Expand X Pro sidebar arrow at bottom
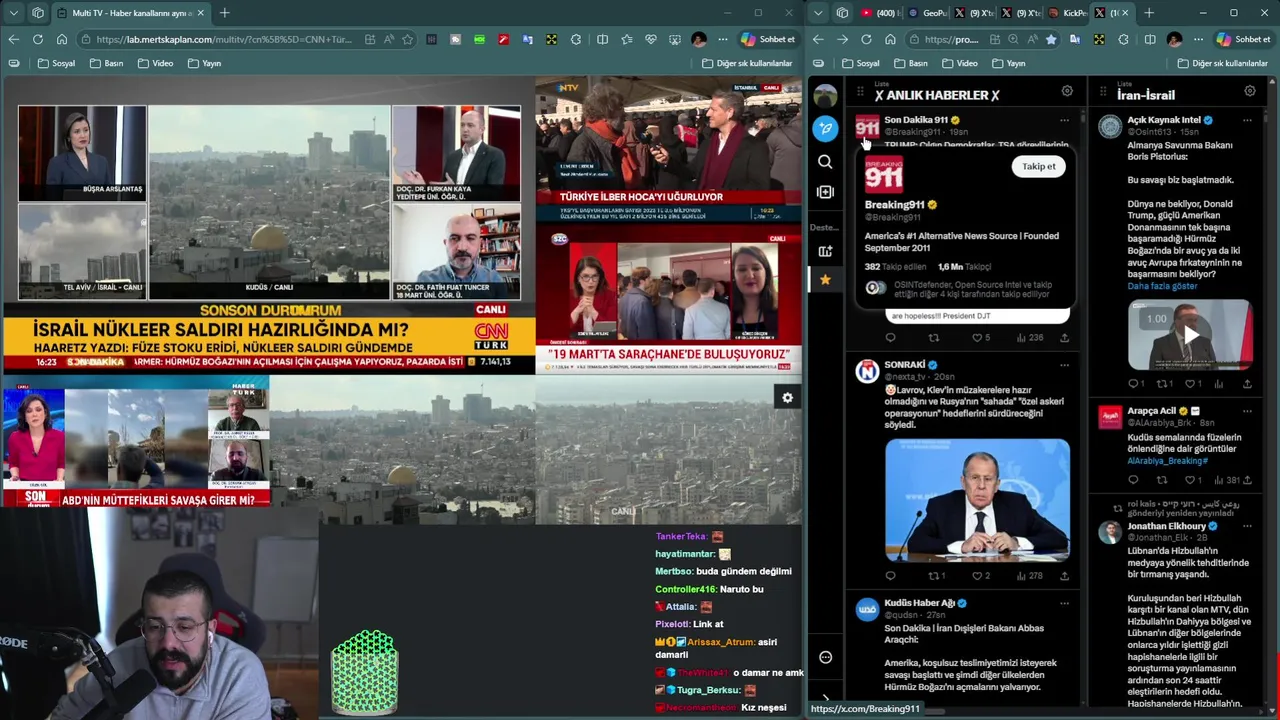The height and width of the screenshot is (720, 1280). (825, 699)
